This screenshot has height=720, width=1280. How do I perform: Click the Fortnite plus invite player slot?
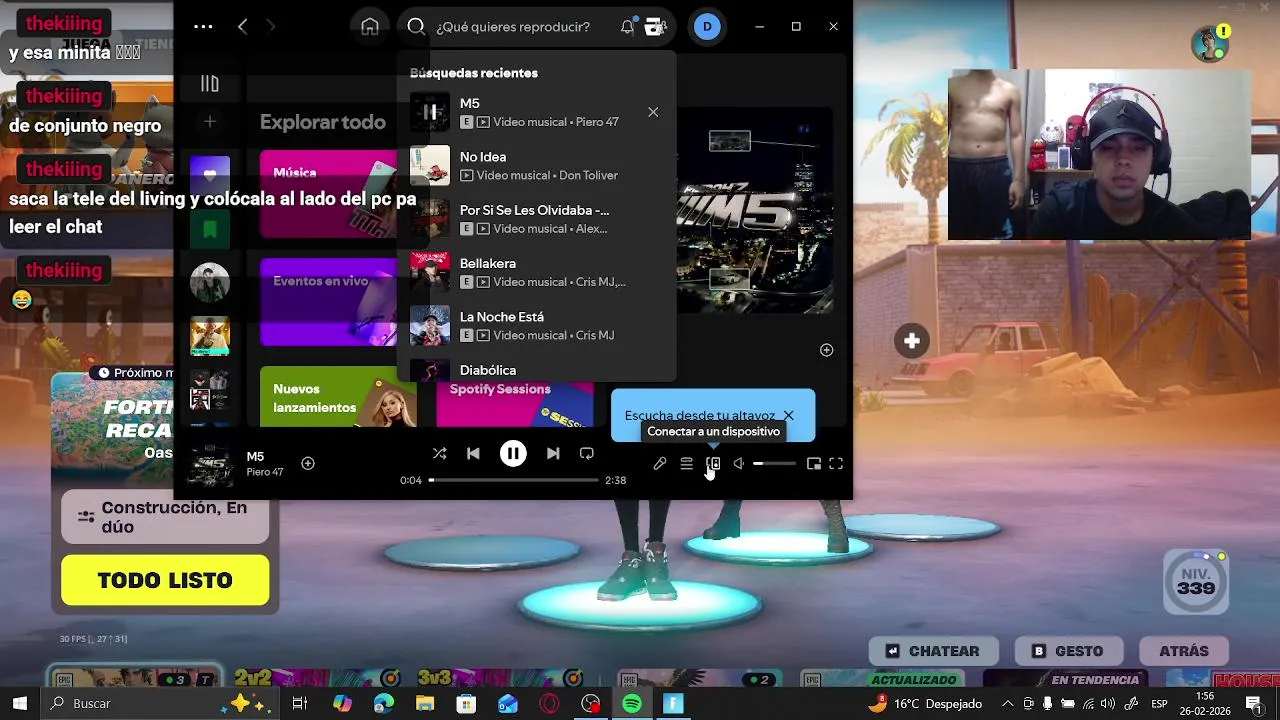pyautogui.click(x=912, y=341)
